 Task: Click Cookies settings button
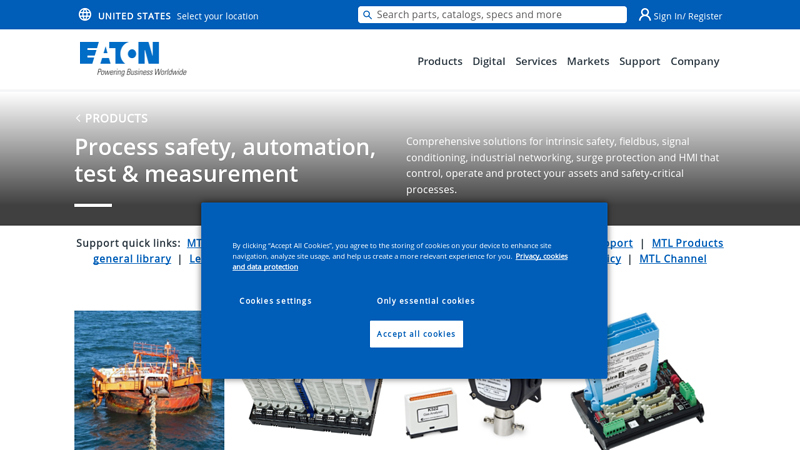click(275, 301)
